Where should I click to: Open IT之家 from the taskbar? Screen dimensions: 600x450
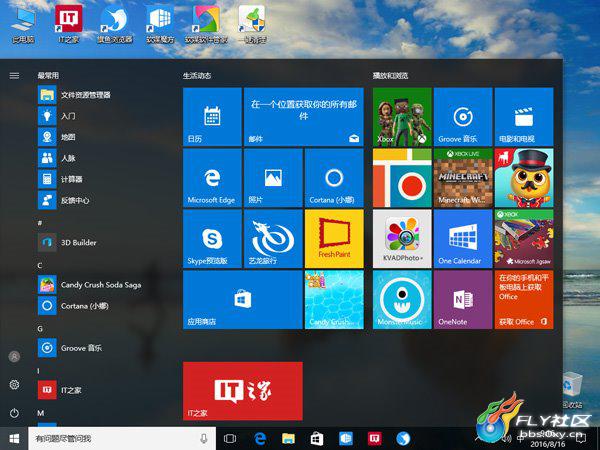pyautogui.click(x=375, y=439)
